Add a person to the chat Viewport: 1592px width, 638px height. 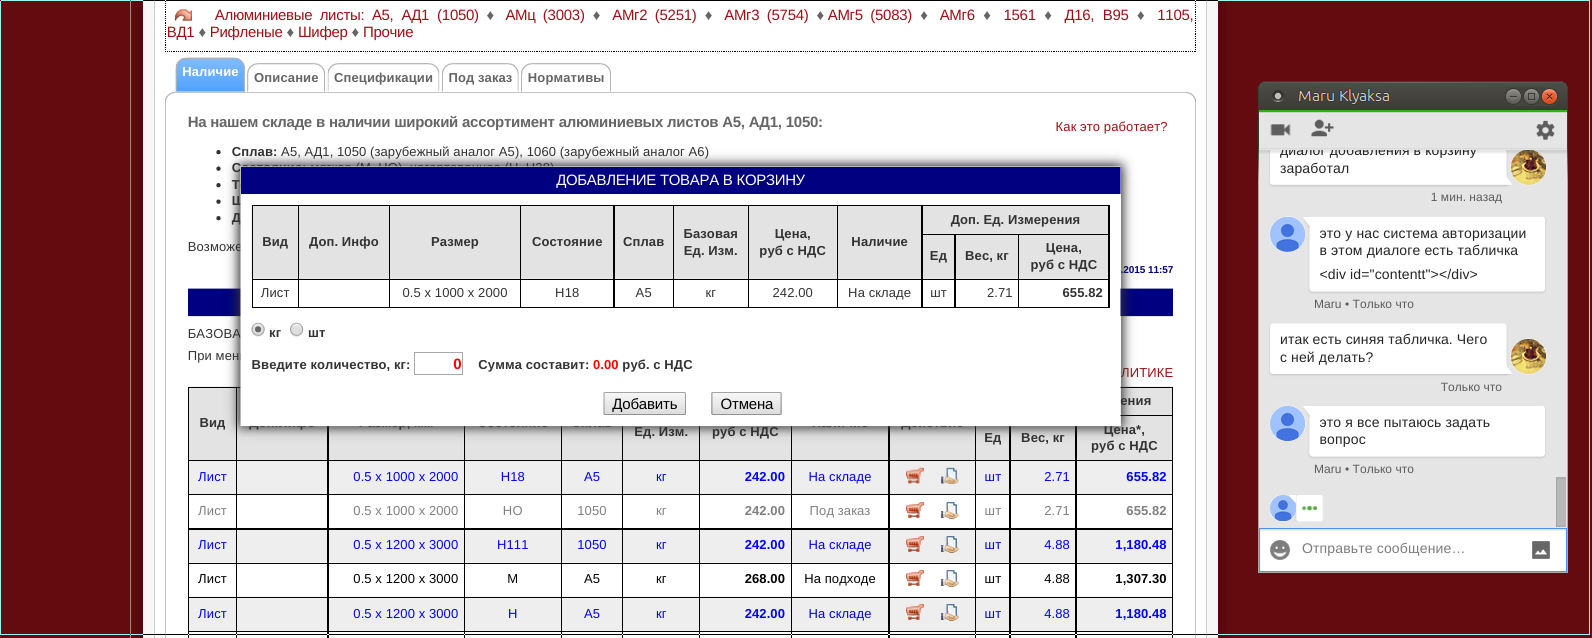click(1322, 128)
